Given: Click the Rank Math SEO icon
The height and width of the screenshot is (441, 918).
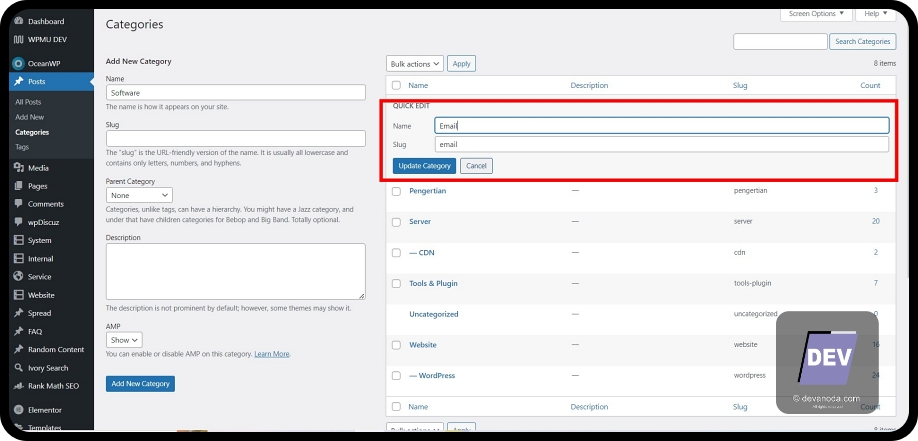Looking at the screenshot, I should (x=18, y=386).
